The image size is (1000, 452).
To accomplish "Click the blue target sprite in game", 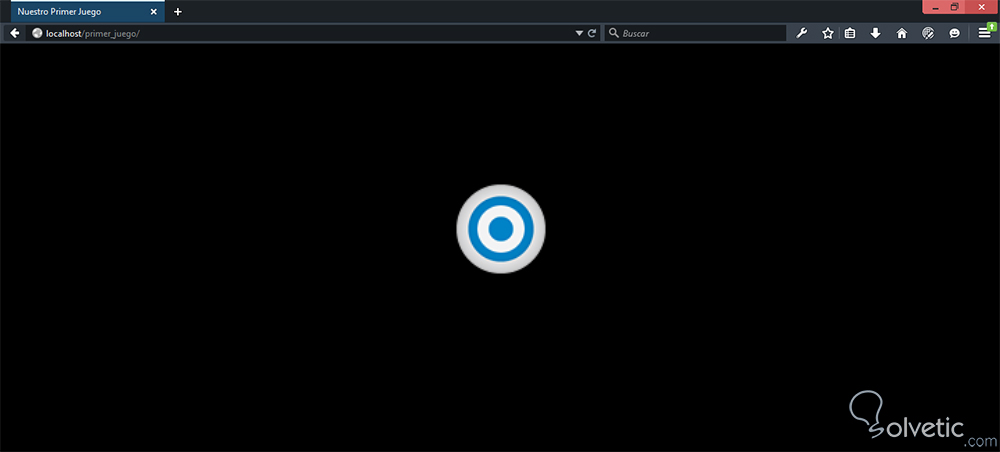I will coord(501,229).
